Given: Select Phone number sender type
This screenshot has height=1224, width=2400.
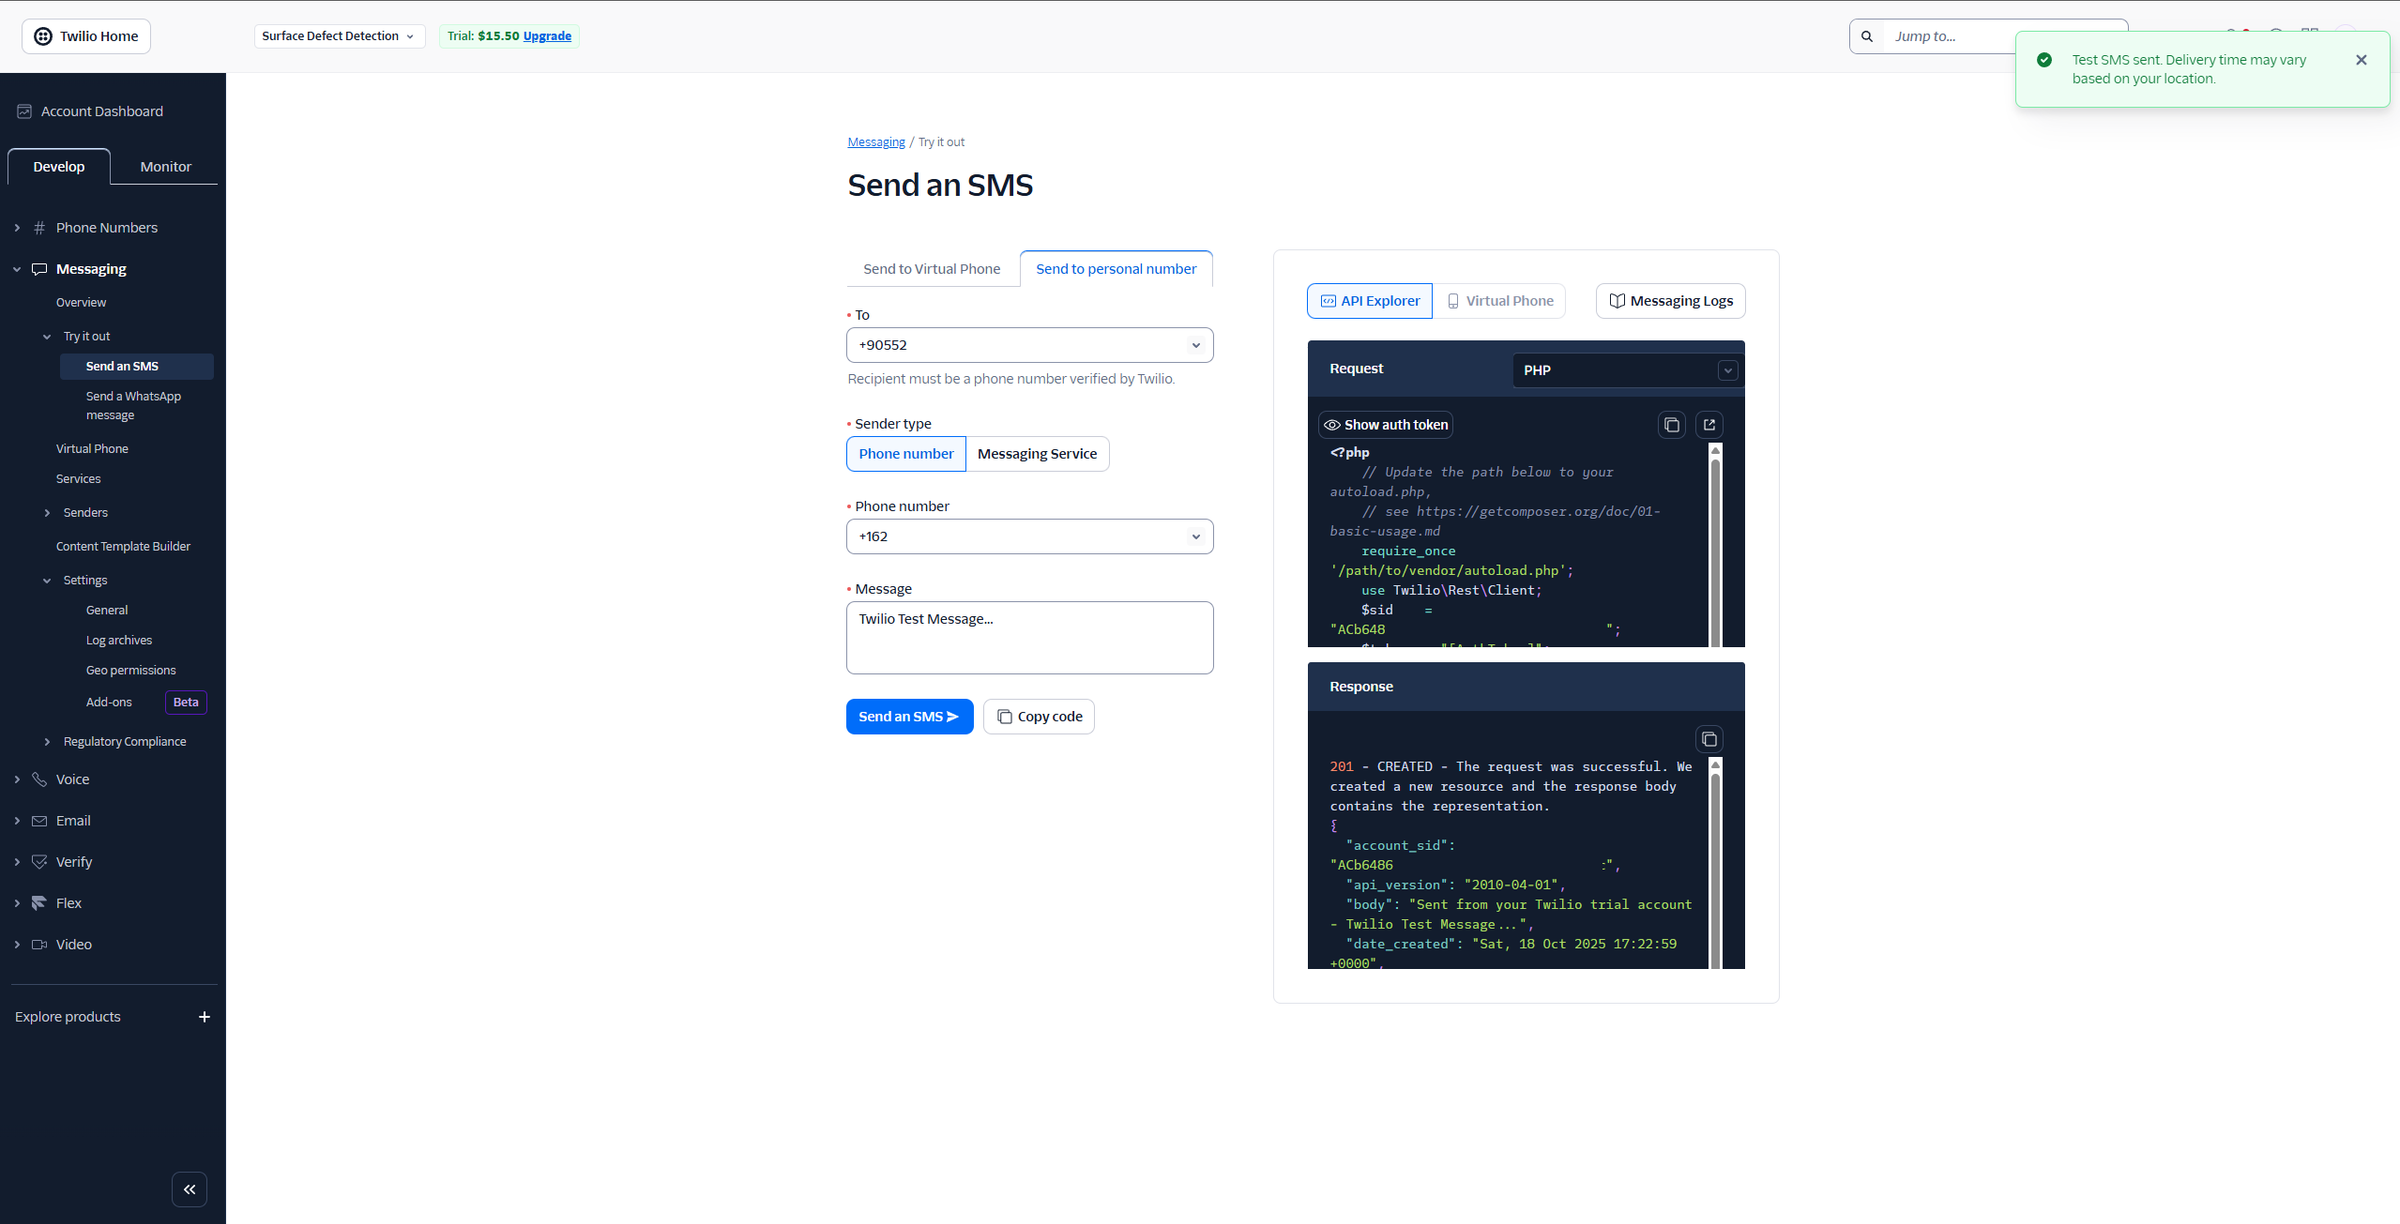Looking at the screenshot, I should coord(906,454).
